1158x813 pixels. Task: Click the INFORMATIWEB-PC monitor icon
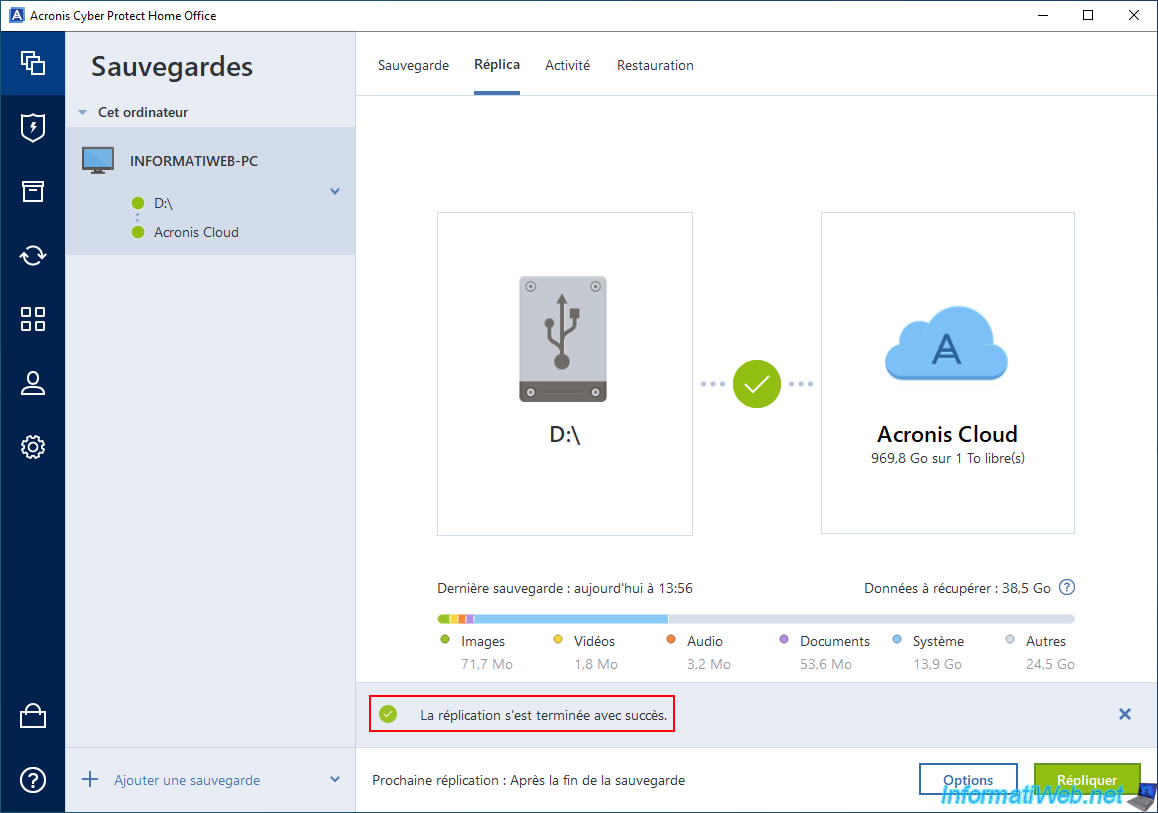pyautogui.click(x=97, y=160)
